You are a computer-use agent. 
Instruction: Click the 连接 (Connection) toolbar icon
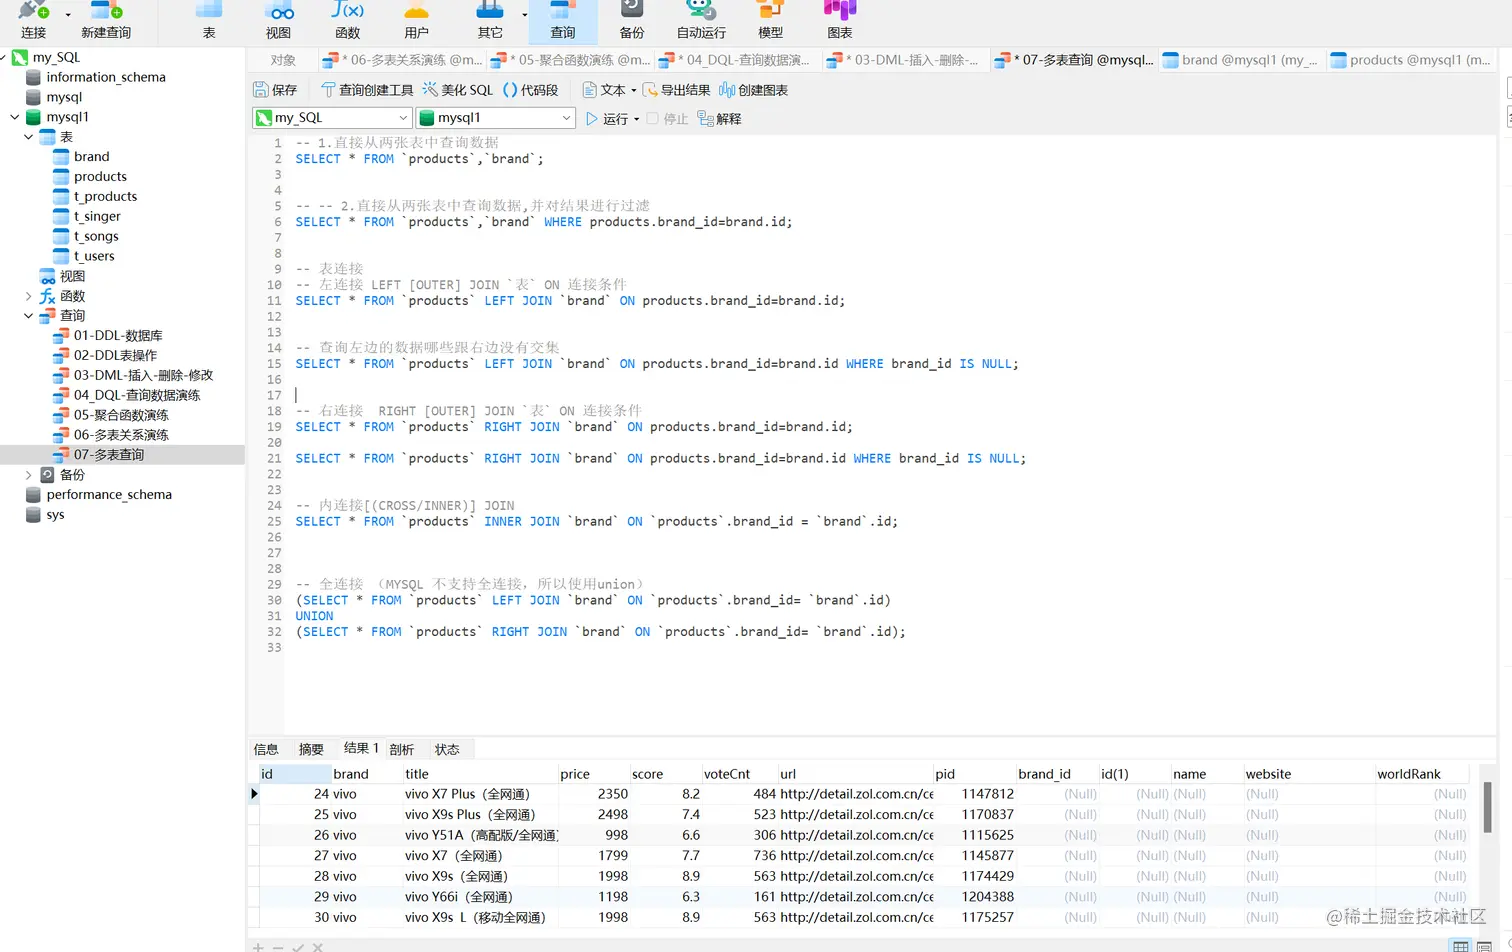tap(33, 20)
